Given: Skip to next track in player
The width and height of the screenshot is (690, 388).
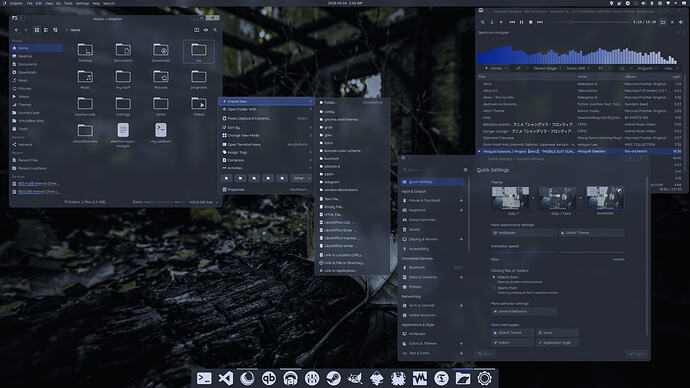Looking at the screenshot, I should [540, 22].
